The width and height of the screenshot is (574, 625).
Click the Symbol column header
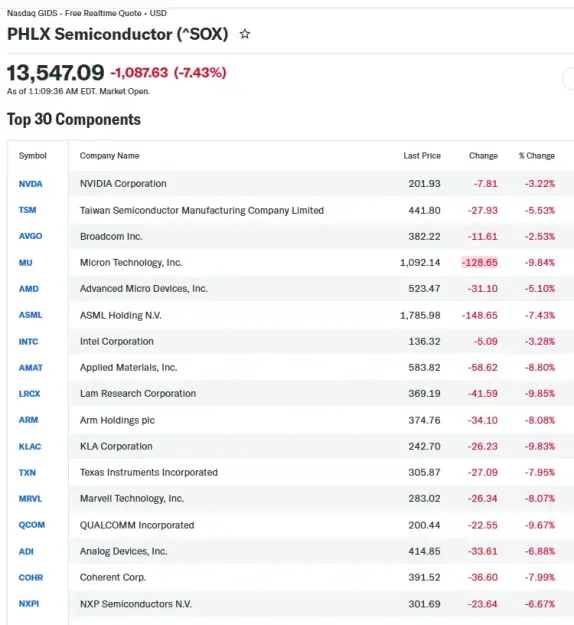coord(33,156)
